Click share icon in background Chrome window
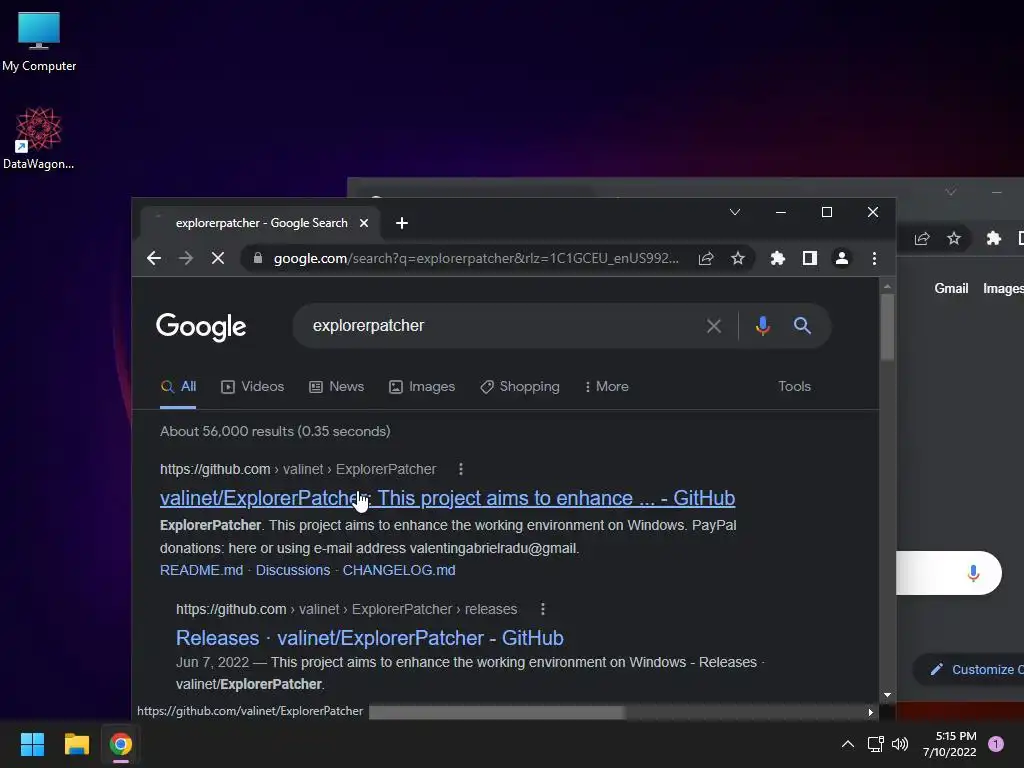This screenshot has width=1024, height=768. 922,239
